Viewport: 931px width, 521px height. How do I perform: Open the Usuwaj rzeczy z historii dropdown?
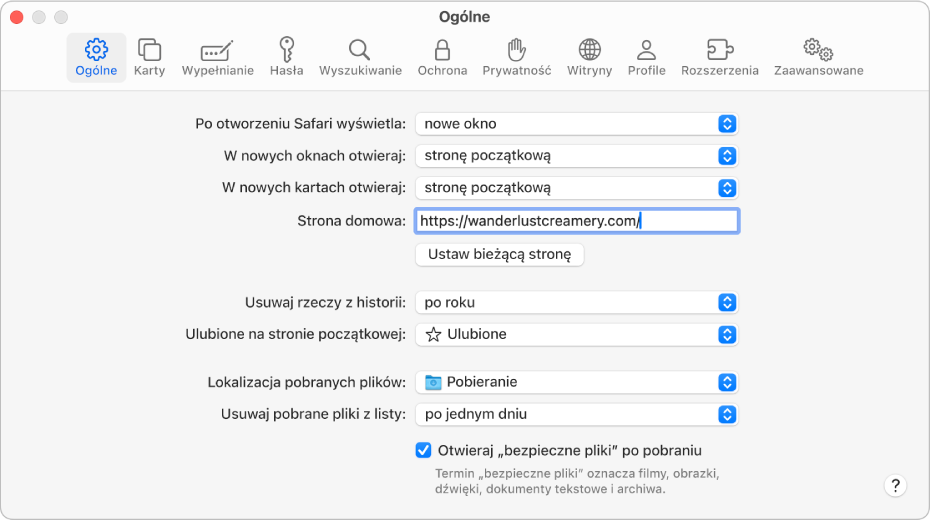577,302
